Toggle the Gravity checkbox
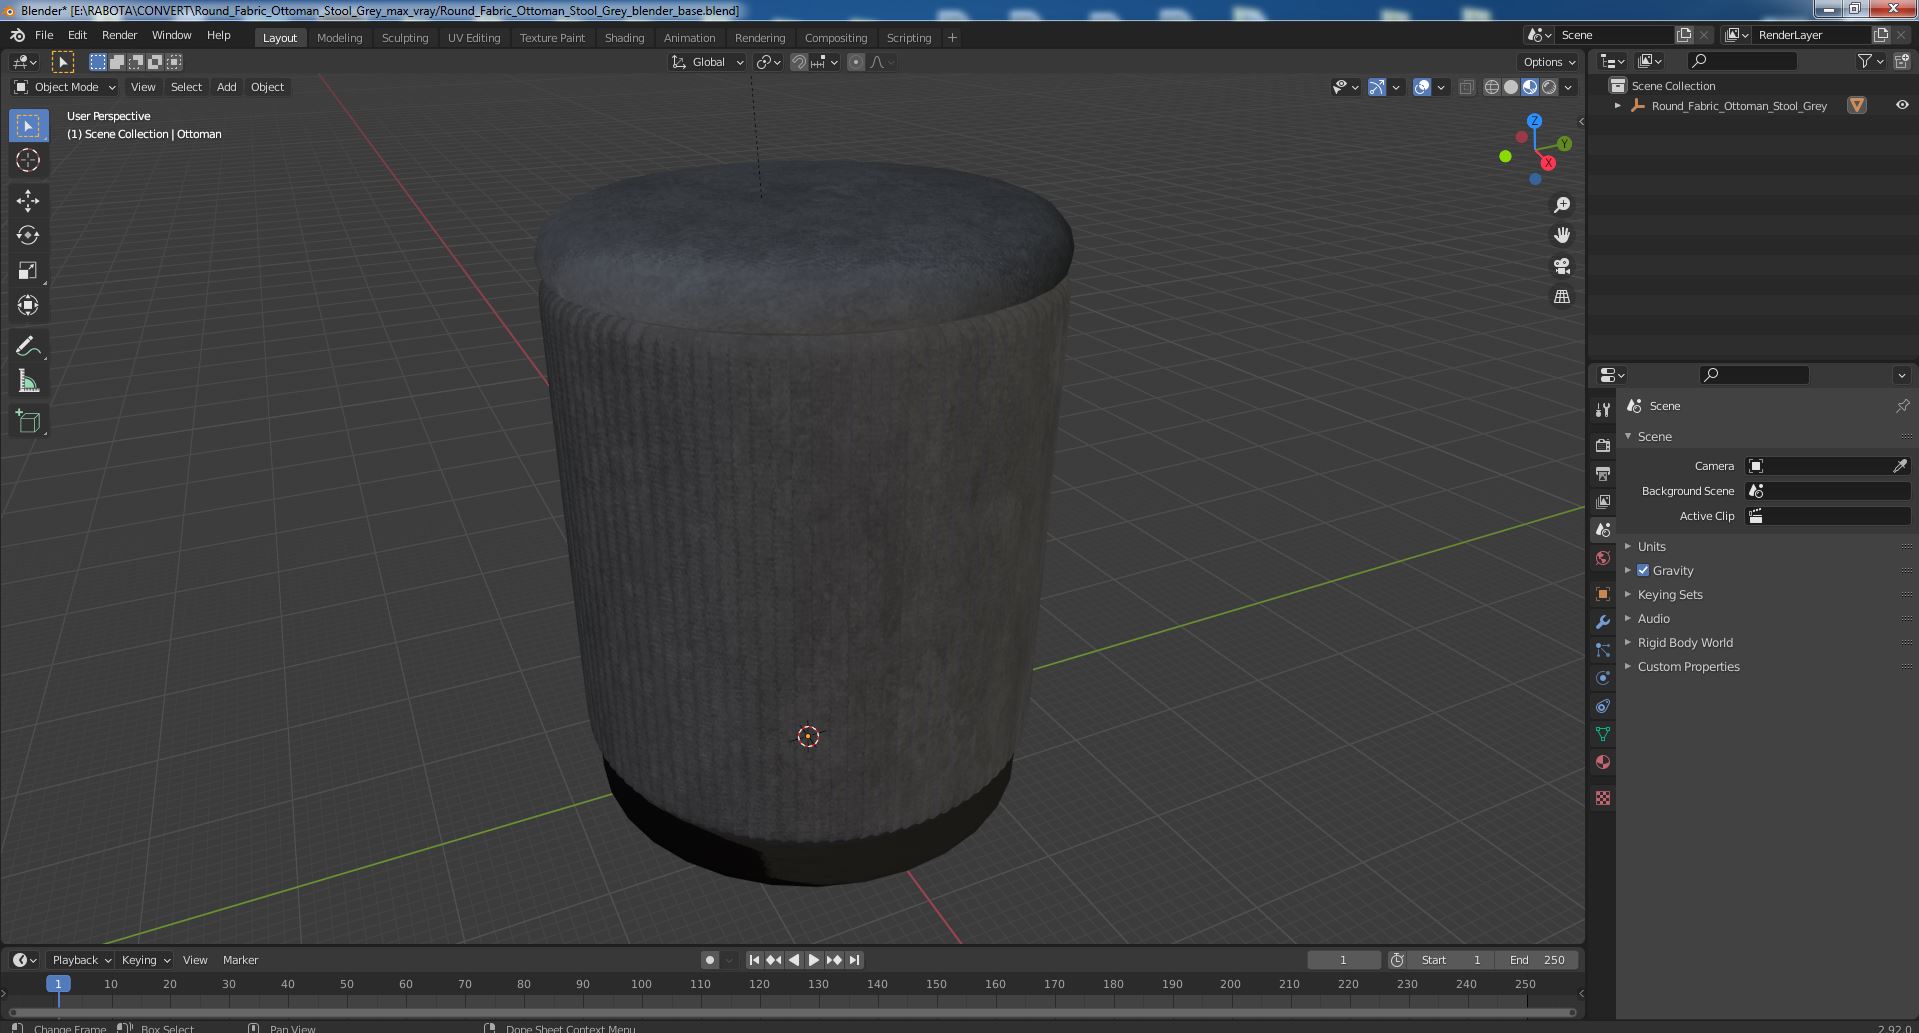Viewport: 1919px width, 1033px height. 1643,570
